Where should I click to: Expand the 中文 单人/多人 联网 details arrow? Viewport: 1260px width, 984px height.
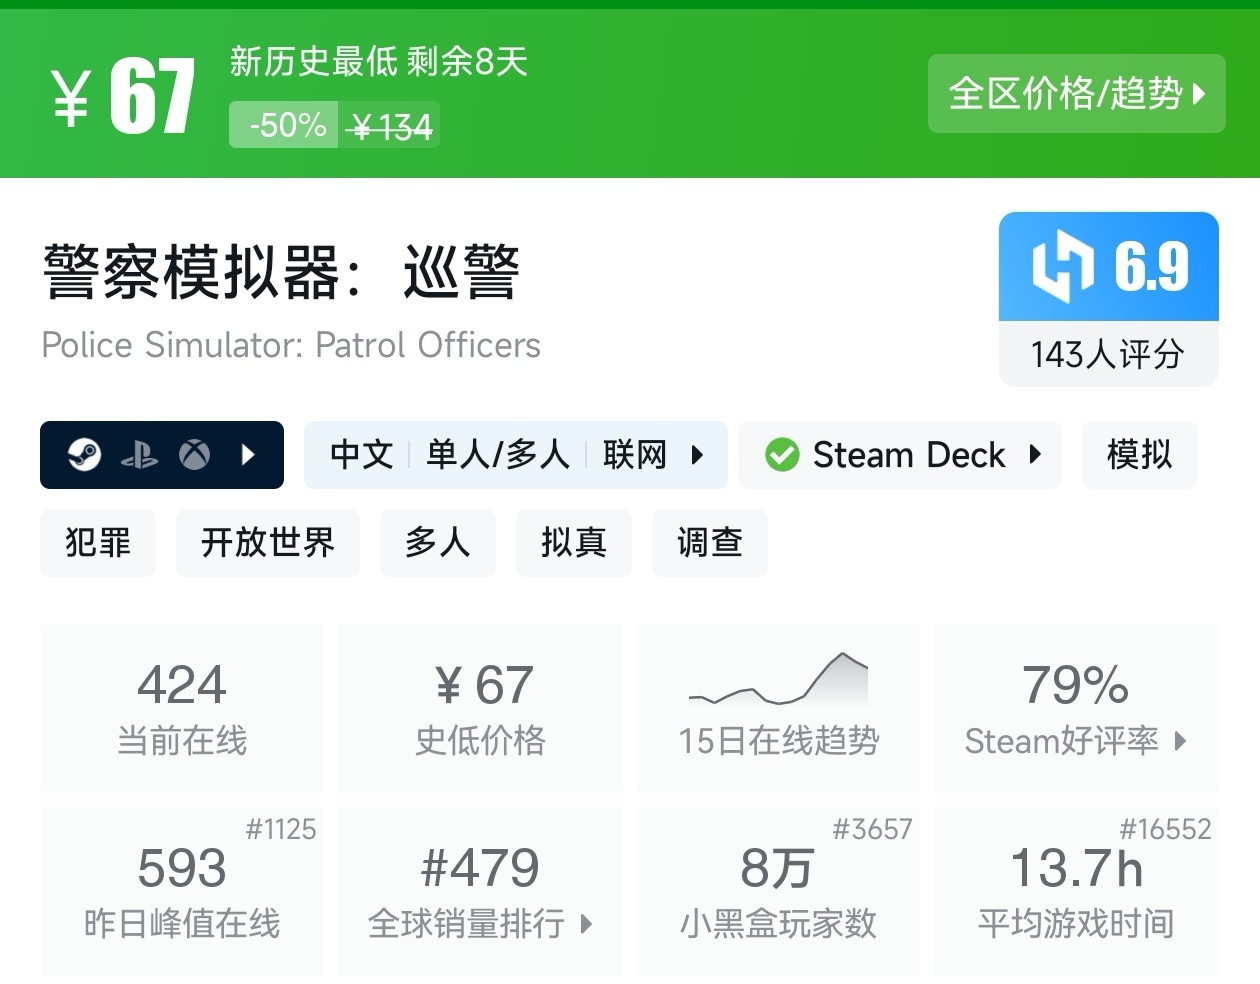click(697, 455)
